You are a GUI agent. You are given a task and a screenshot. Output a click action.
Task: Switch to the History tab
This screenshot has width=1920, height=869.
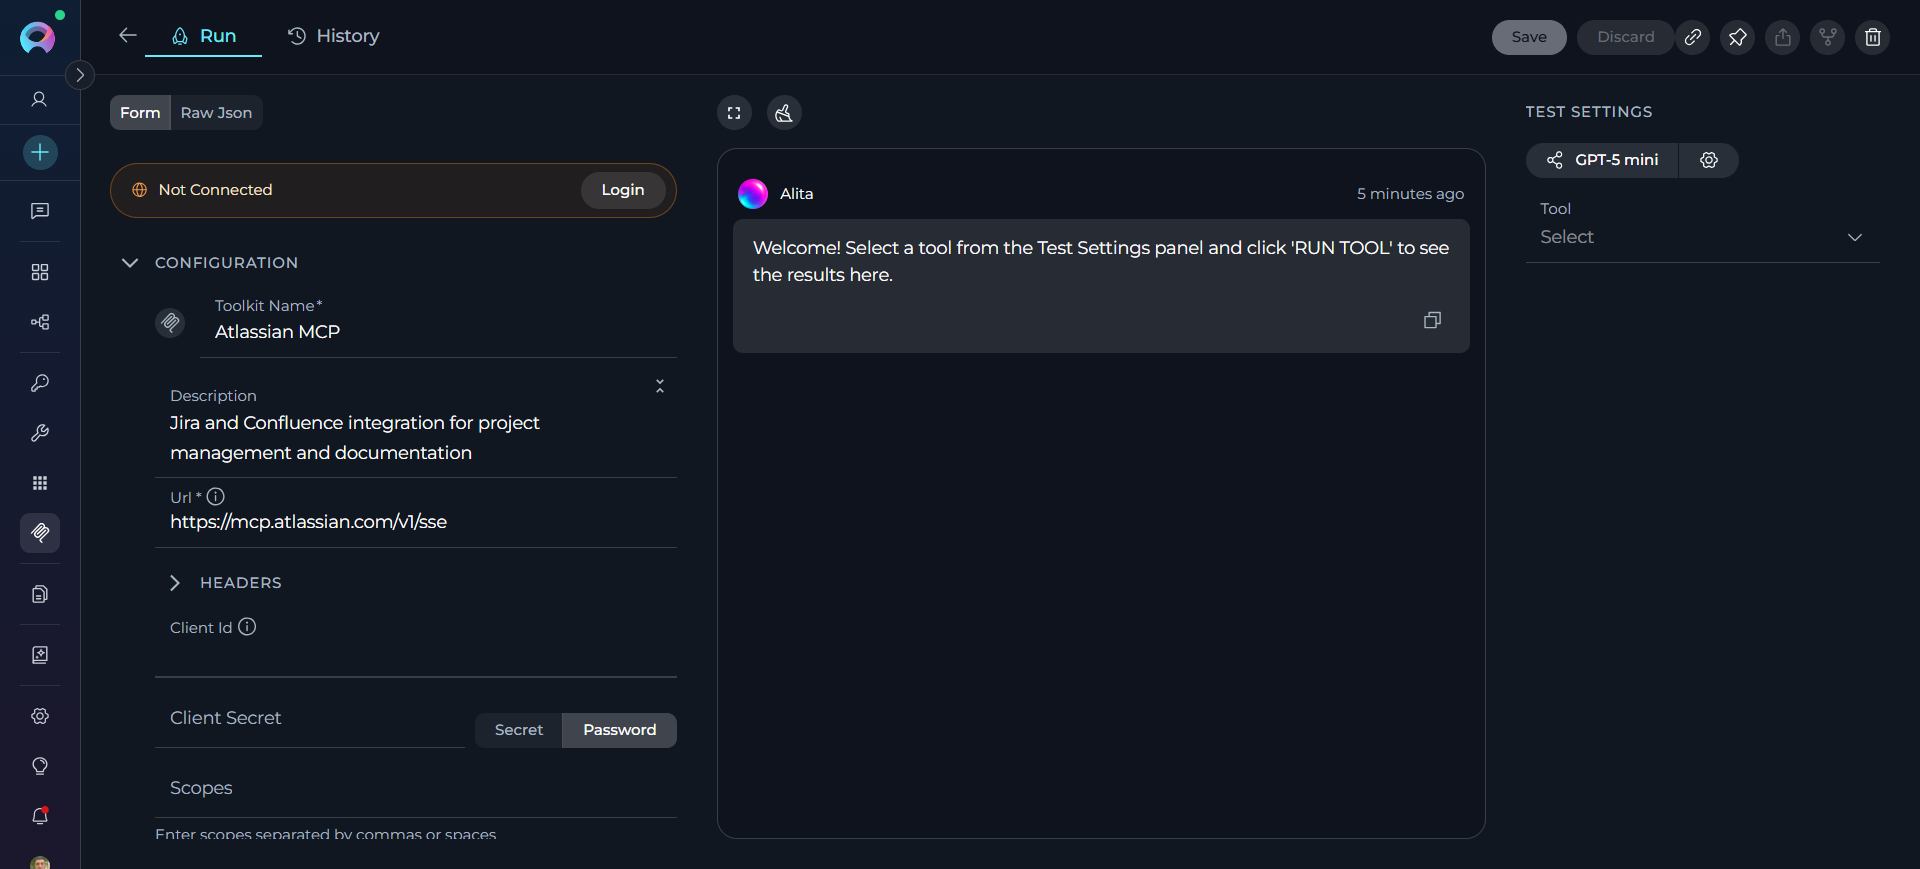pyautogui.click(x=334, y=36)
